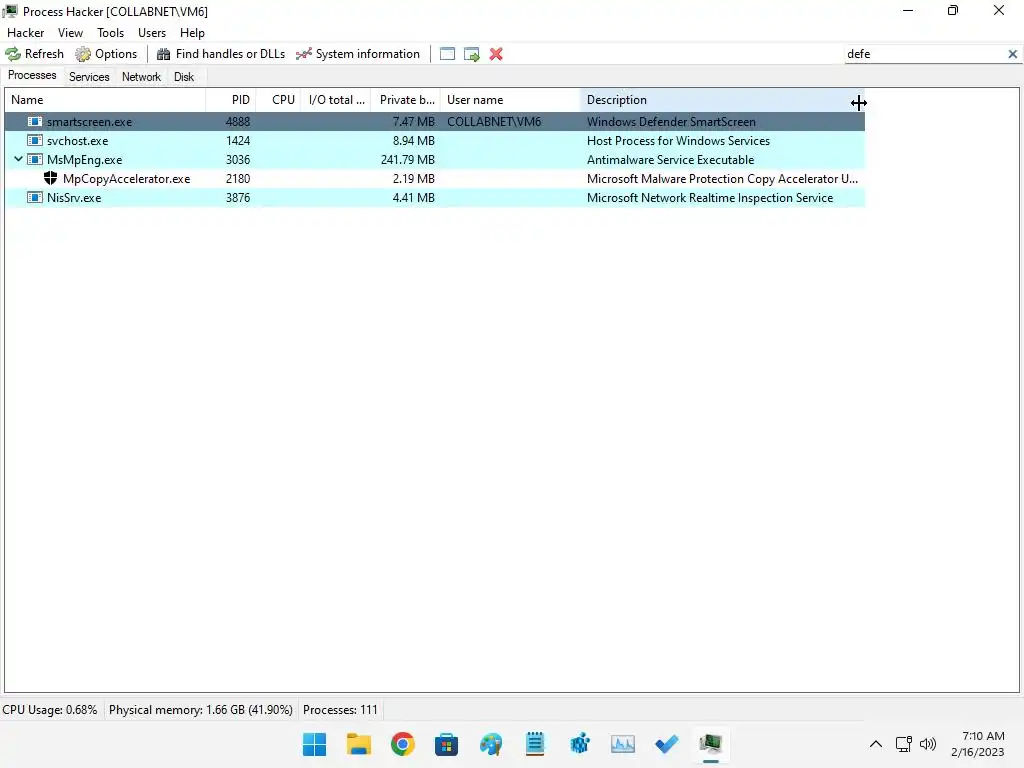Click Physical memory status bar entry

200,710
